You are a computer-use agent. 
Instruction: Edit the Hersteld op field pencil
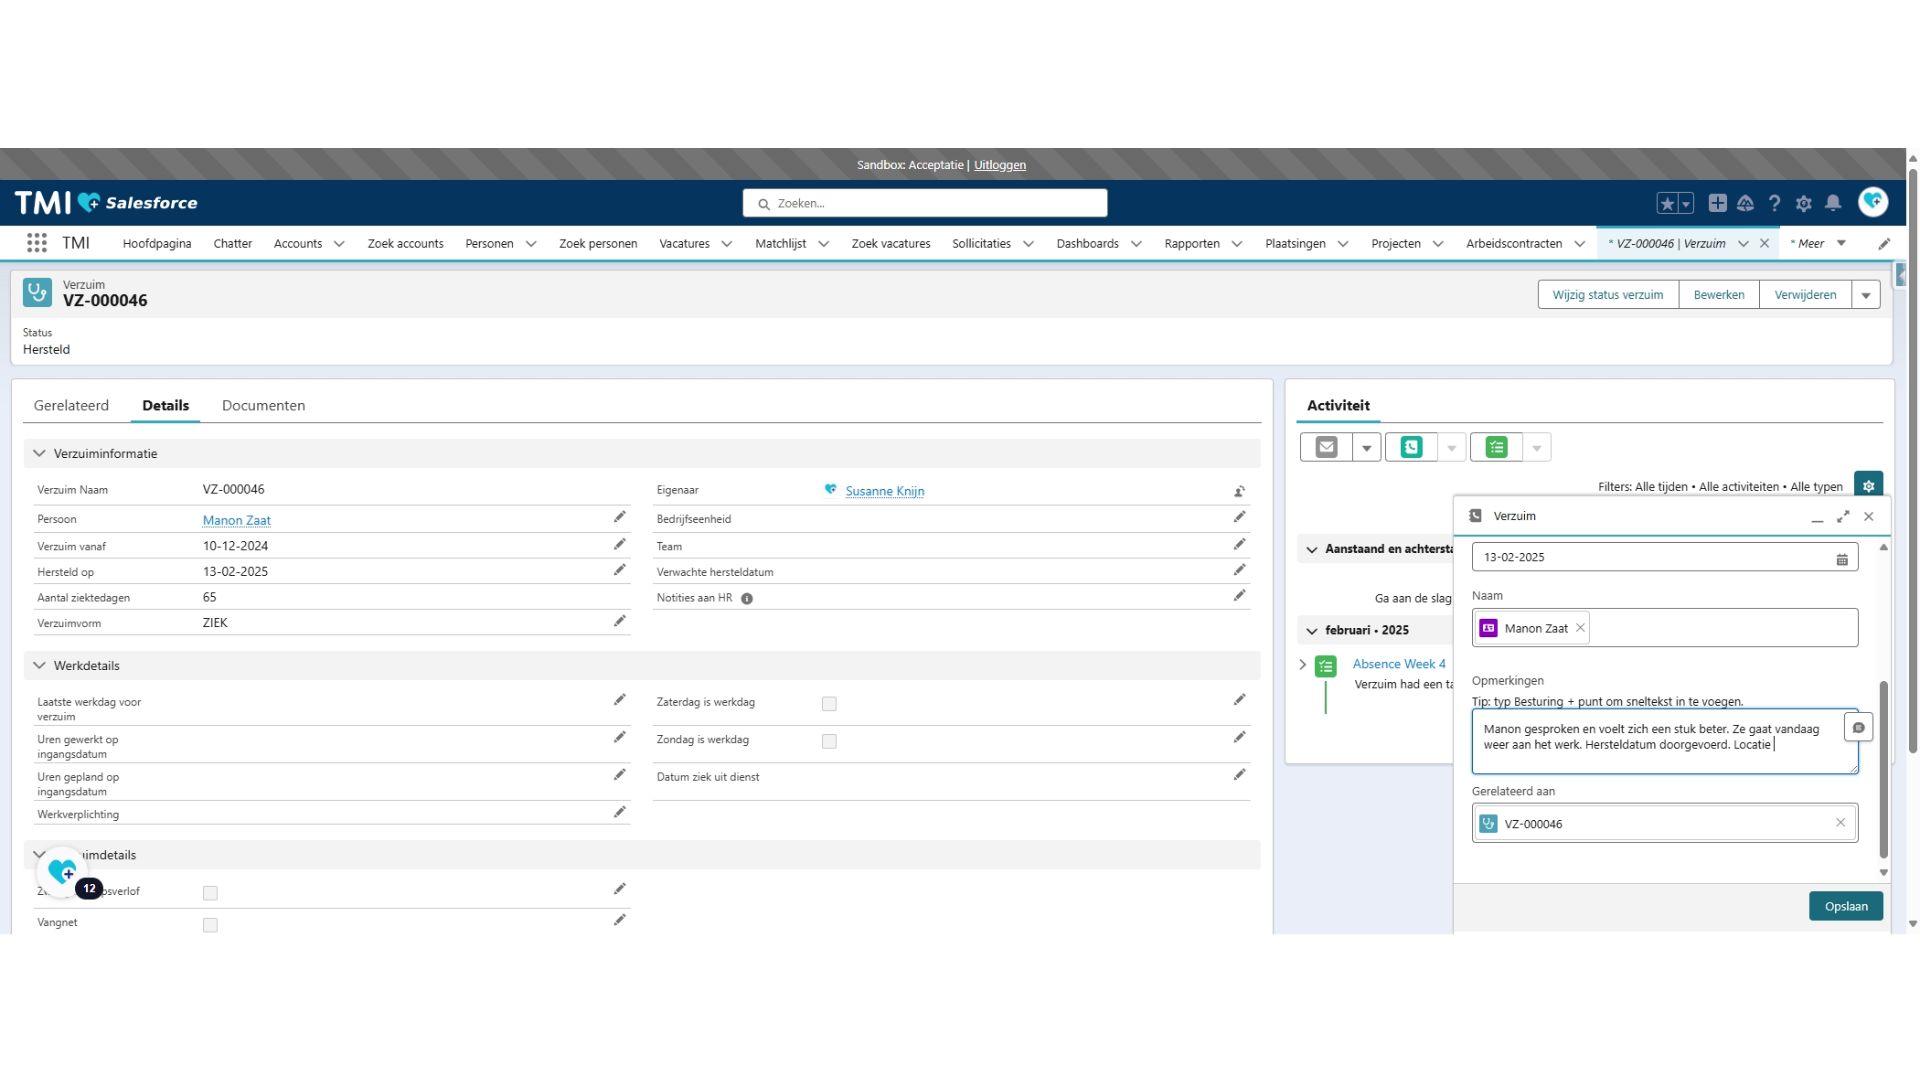tap(620, 570)
